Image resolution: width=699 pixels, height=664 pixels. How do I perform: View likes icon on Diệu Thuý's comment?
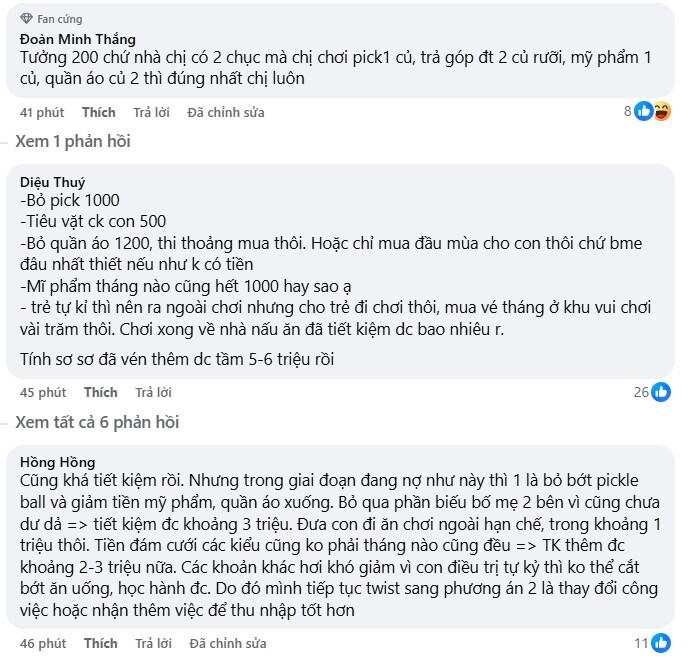[661, 392]
